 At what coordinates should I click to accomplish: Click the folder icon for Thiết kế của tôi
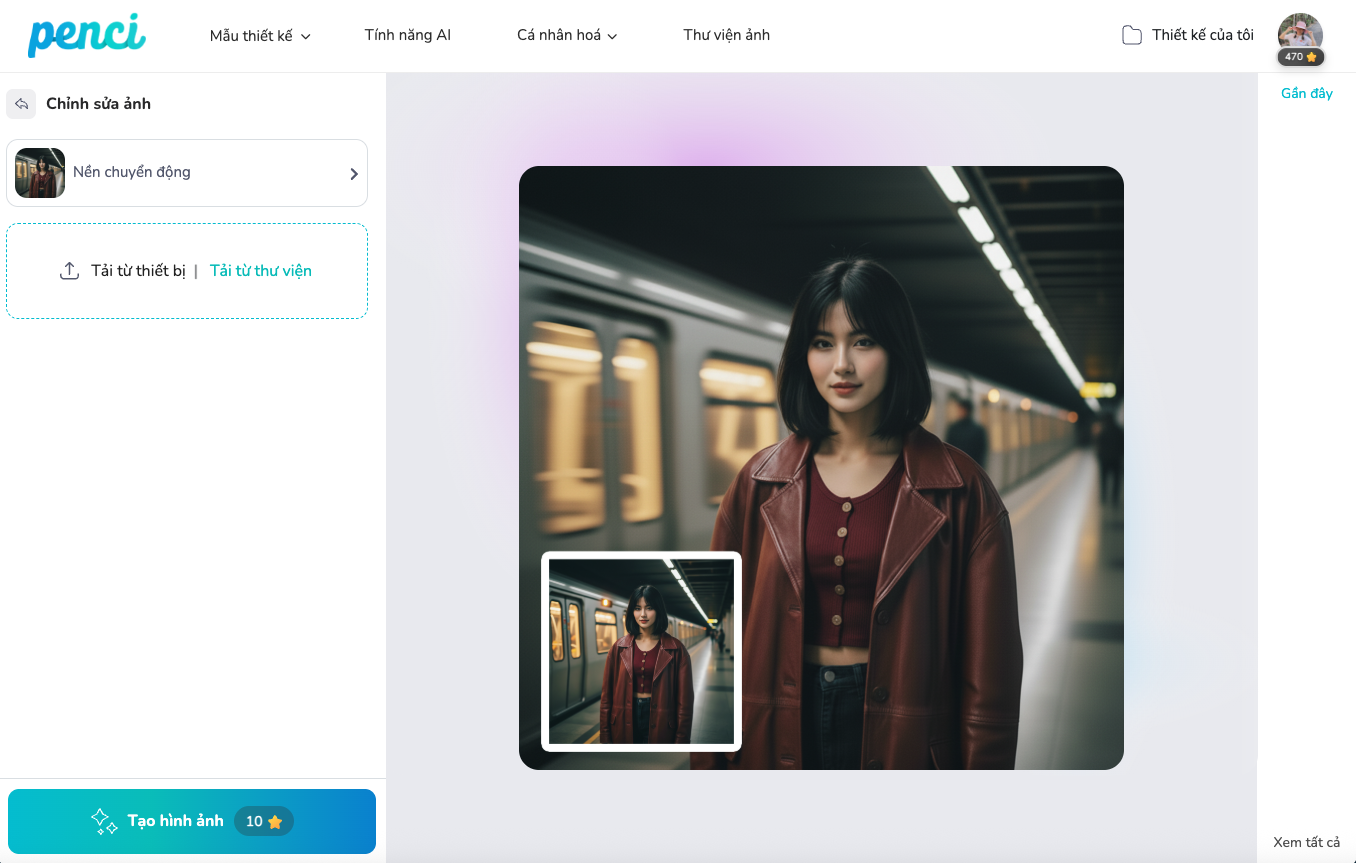[x=1131, y=36]
